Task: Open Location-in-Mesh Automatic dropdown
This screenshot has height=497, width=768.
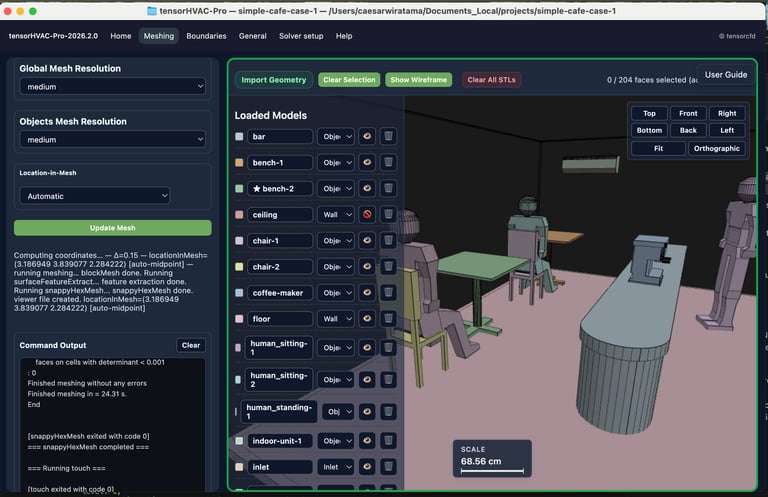Action: pos(95,196)
